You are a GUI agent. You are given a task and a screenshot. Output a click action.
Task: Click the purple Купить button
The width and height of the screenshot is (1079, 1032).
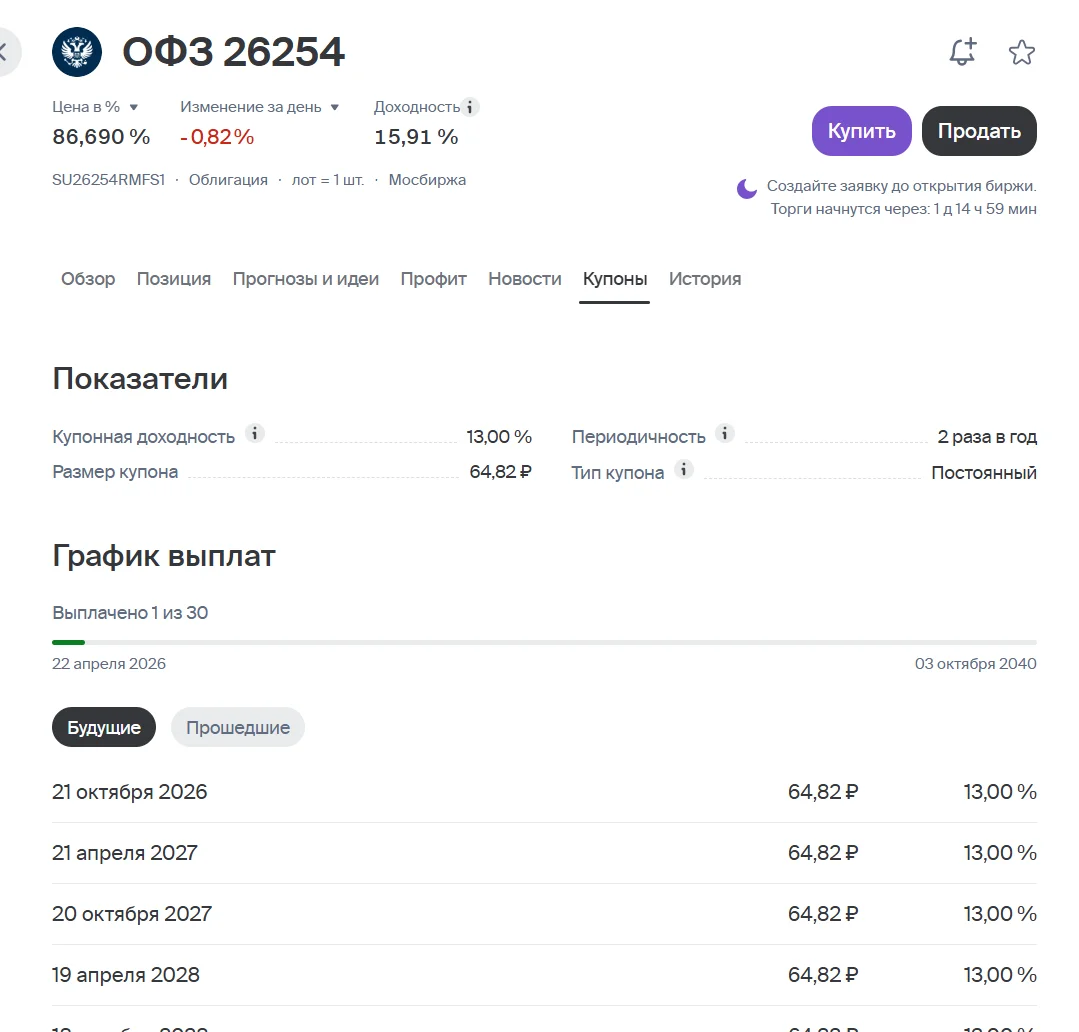click(862, 131)
